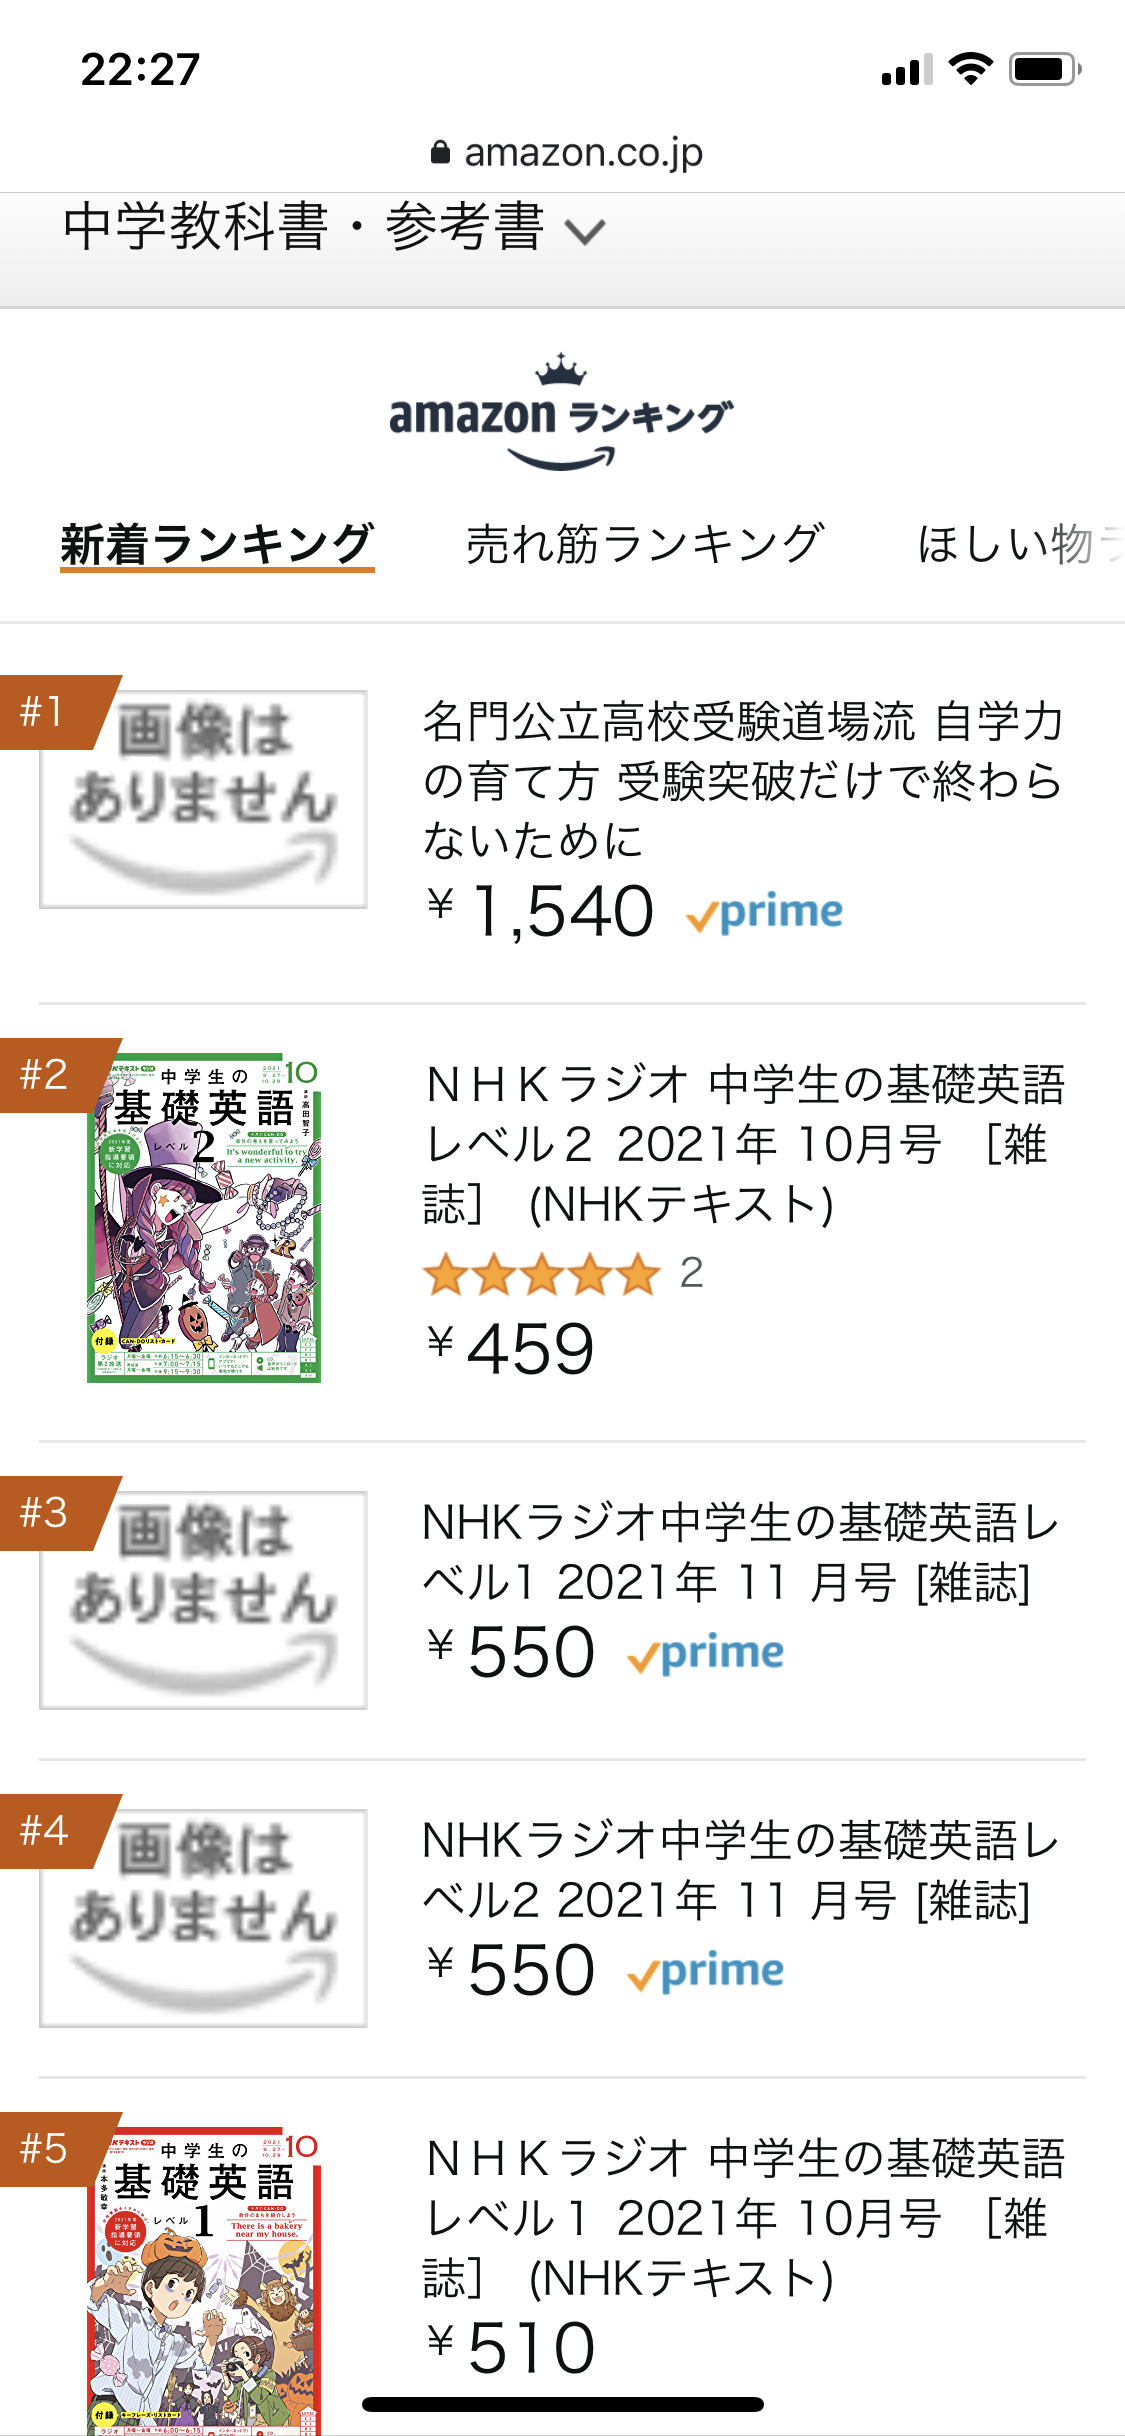Image resolution: width=1125 pixels, height=2436 pixels.
Task: Tap the prime badge next to ¥1,540
Action: coord(765,913)
